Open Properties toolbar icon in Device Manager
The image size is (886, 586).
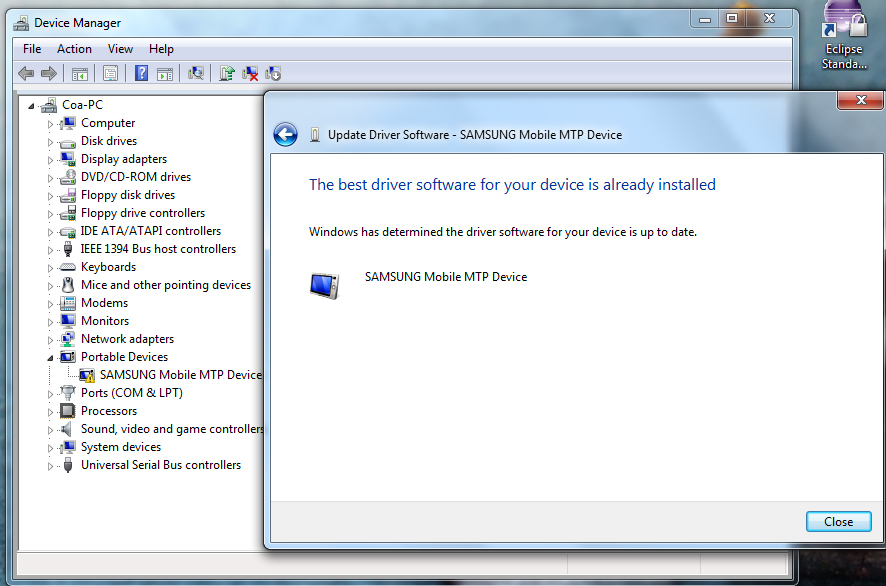pos(111,73)
